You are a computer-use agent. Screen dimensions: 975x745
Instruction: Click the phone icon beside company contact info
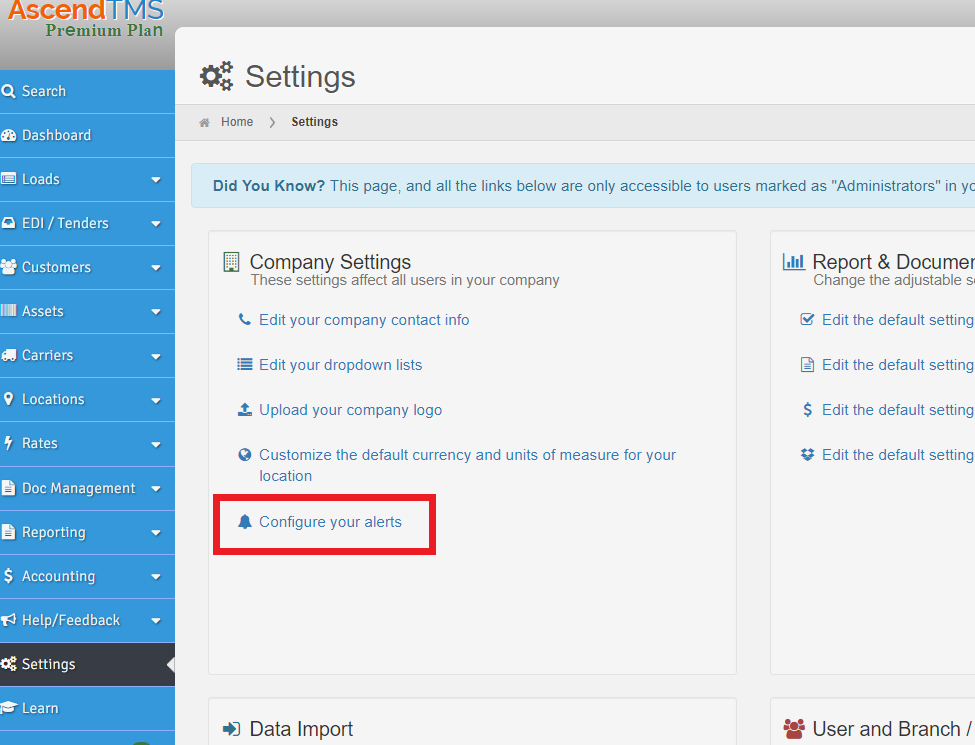coord(245,320)
